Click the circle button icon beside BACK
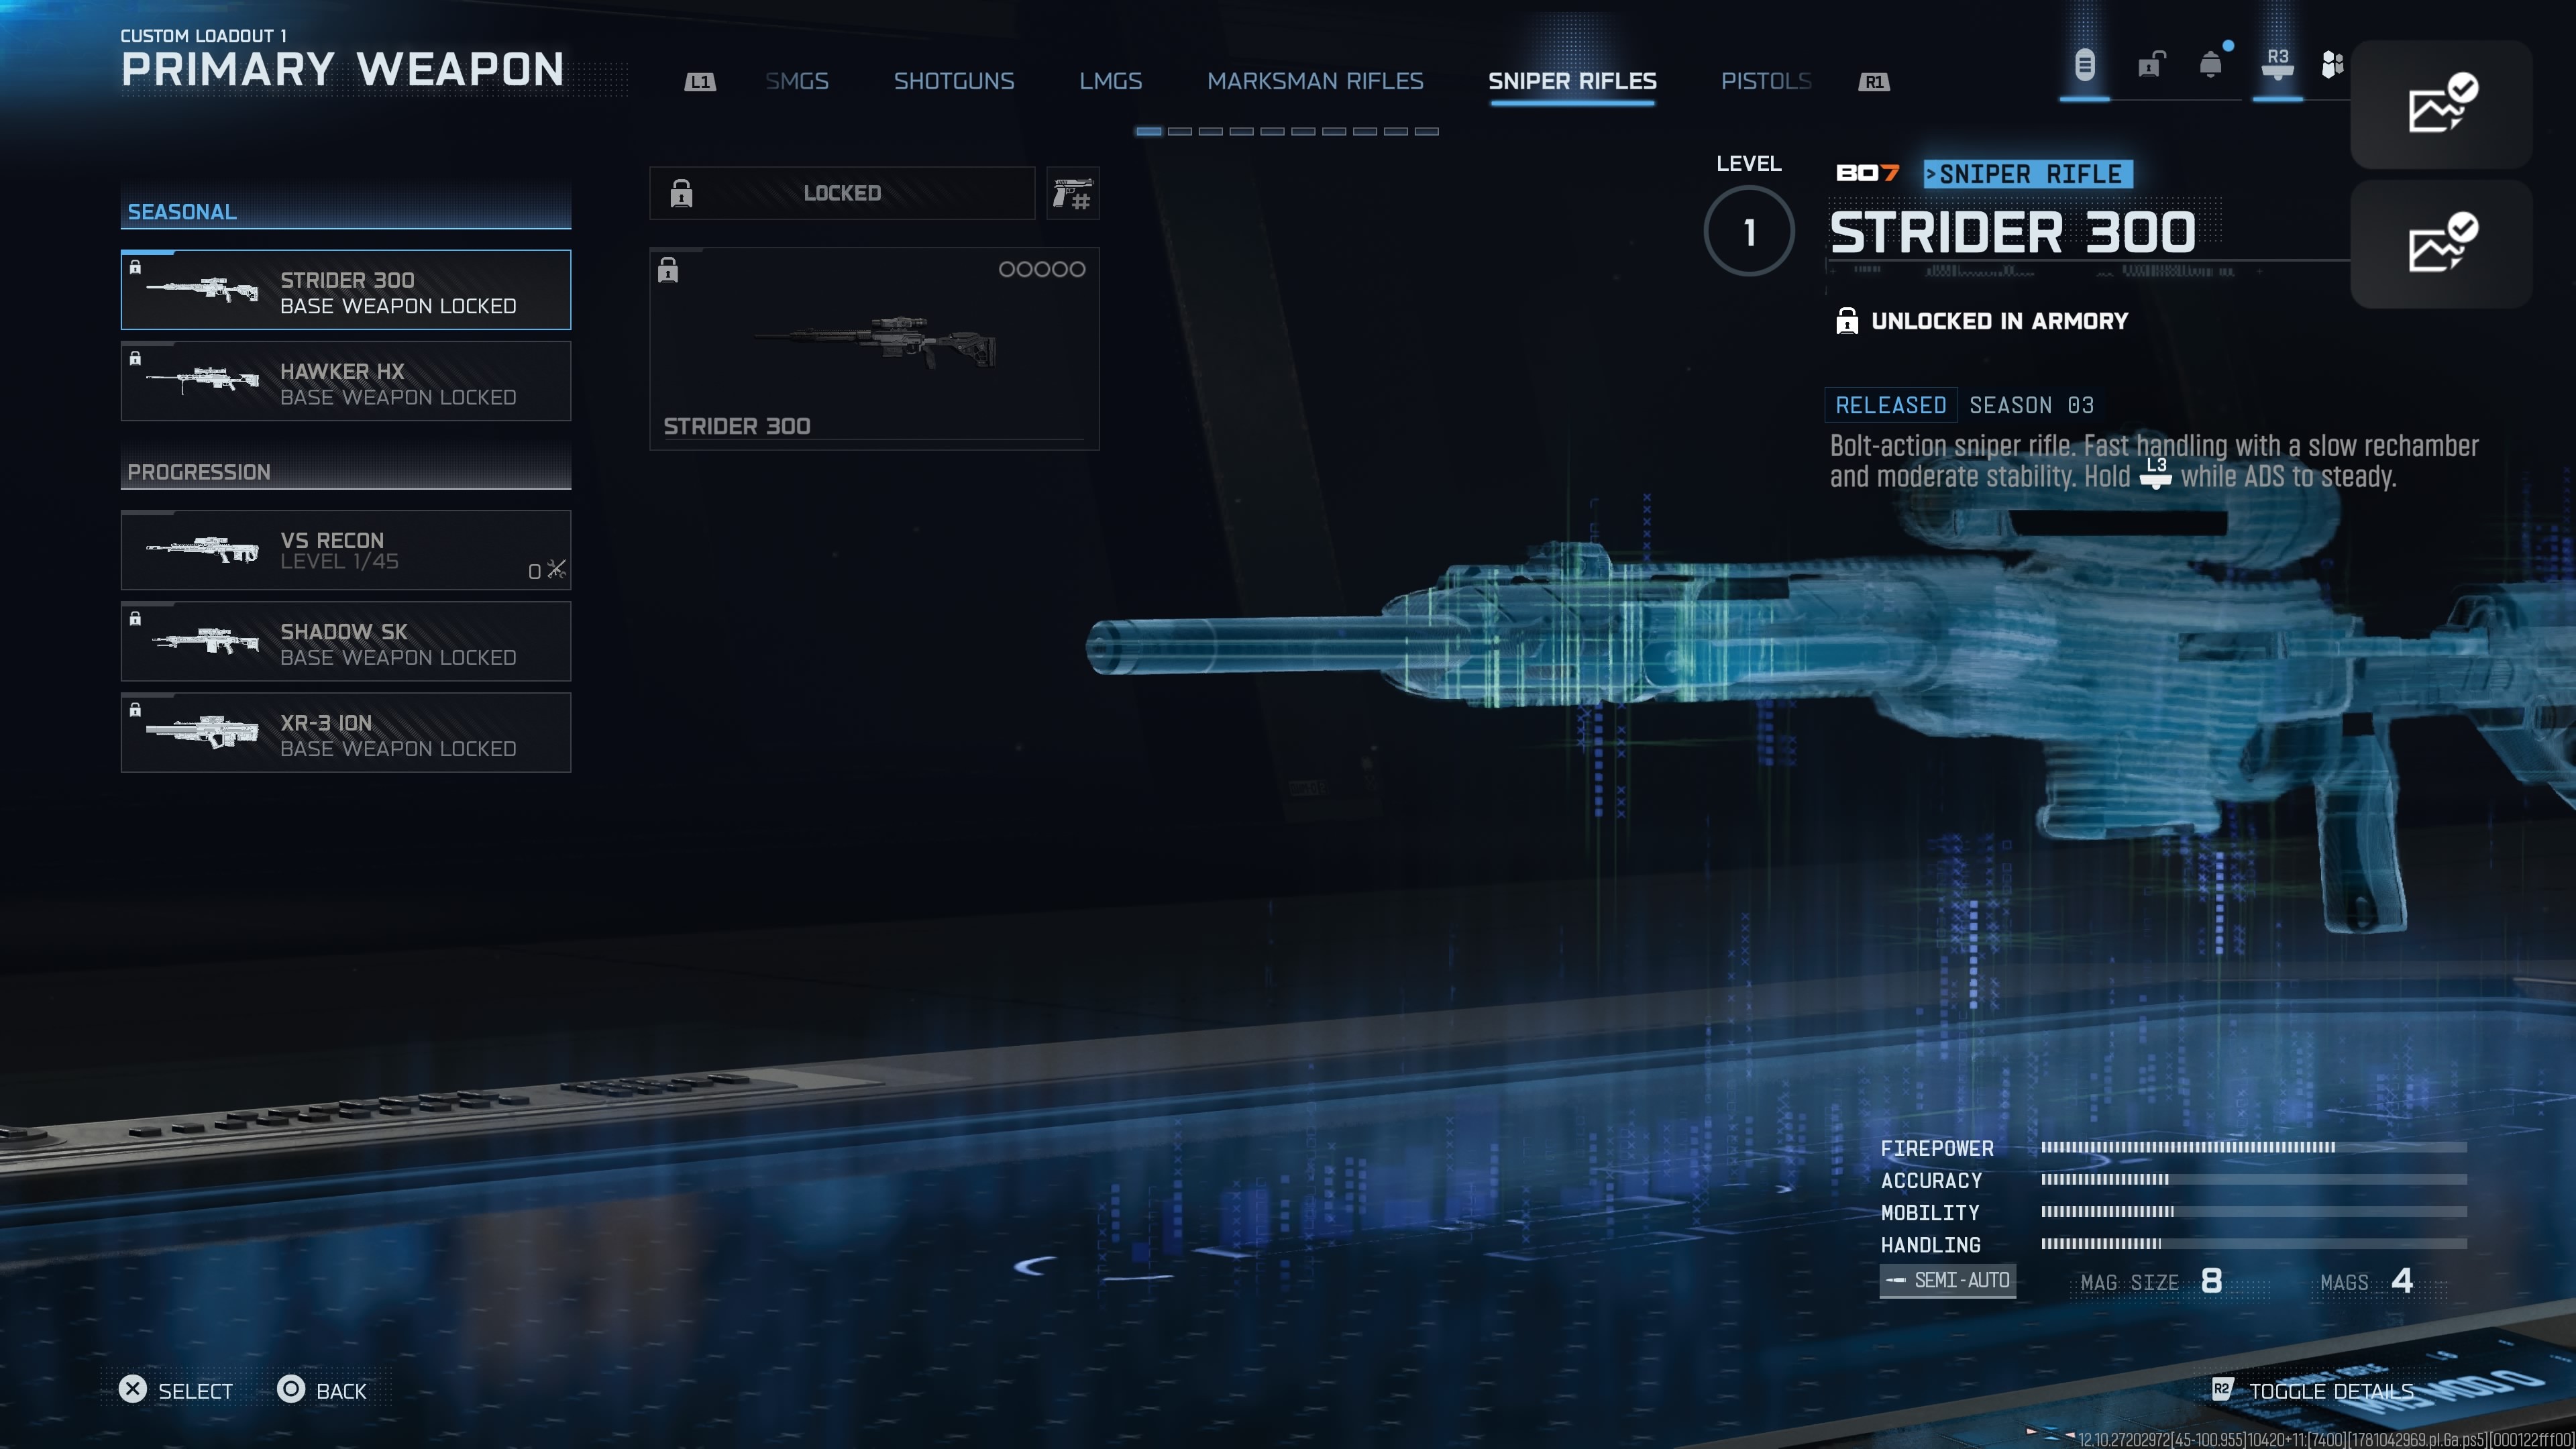The height and width of the screenshot is (1449, 2576). pos(291,1389)
